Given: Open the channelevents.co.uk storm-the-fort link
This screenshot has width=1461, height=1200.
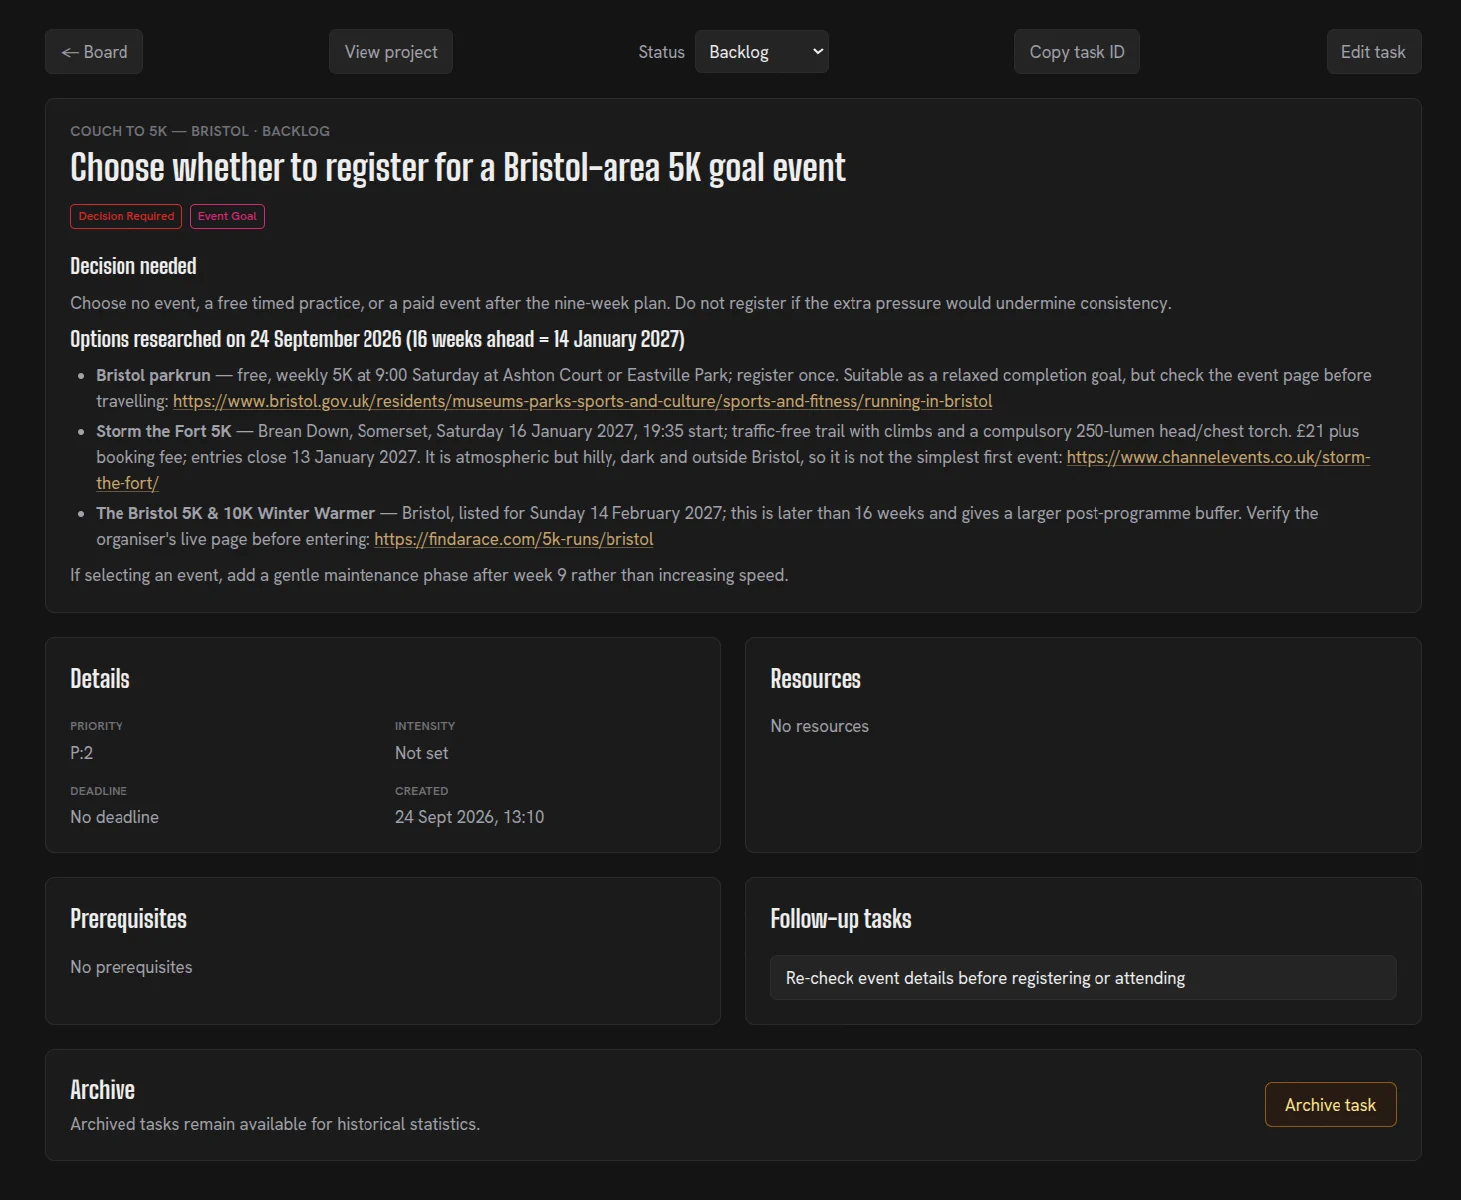Looking at the screenshot, I should tap(1218, 457).
